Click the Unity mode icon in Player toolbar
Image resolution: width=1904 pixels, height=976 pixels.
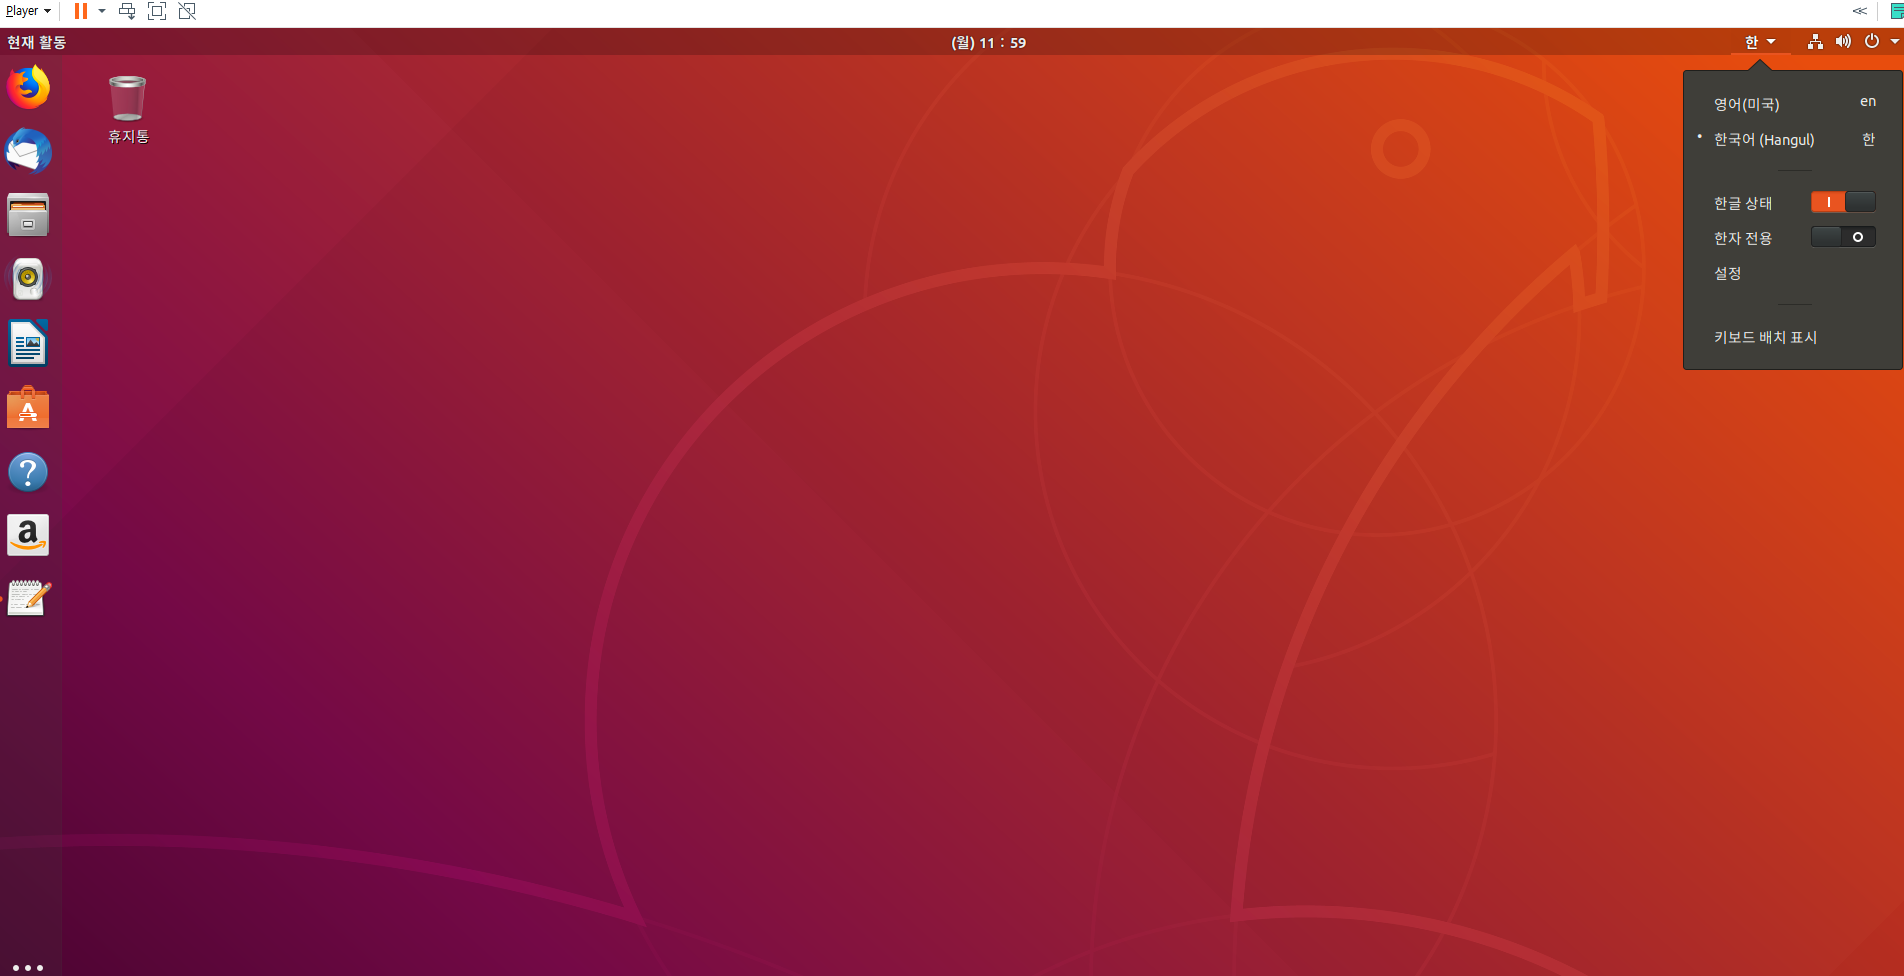[x=187, y=11]
